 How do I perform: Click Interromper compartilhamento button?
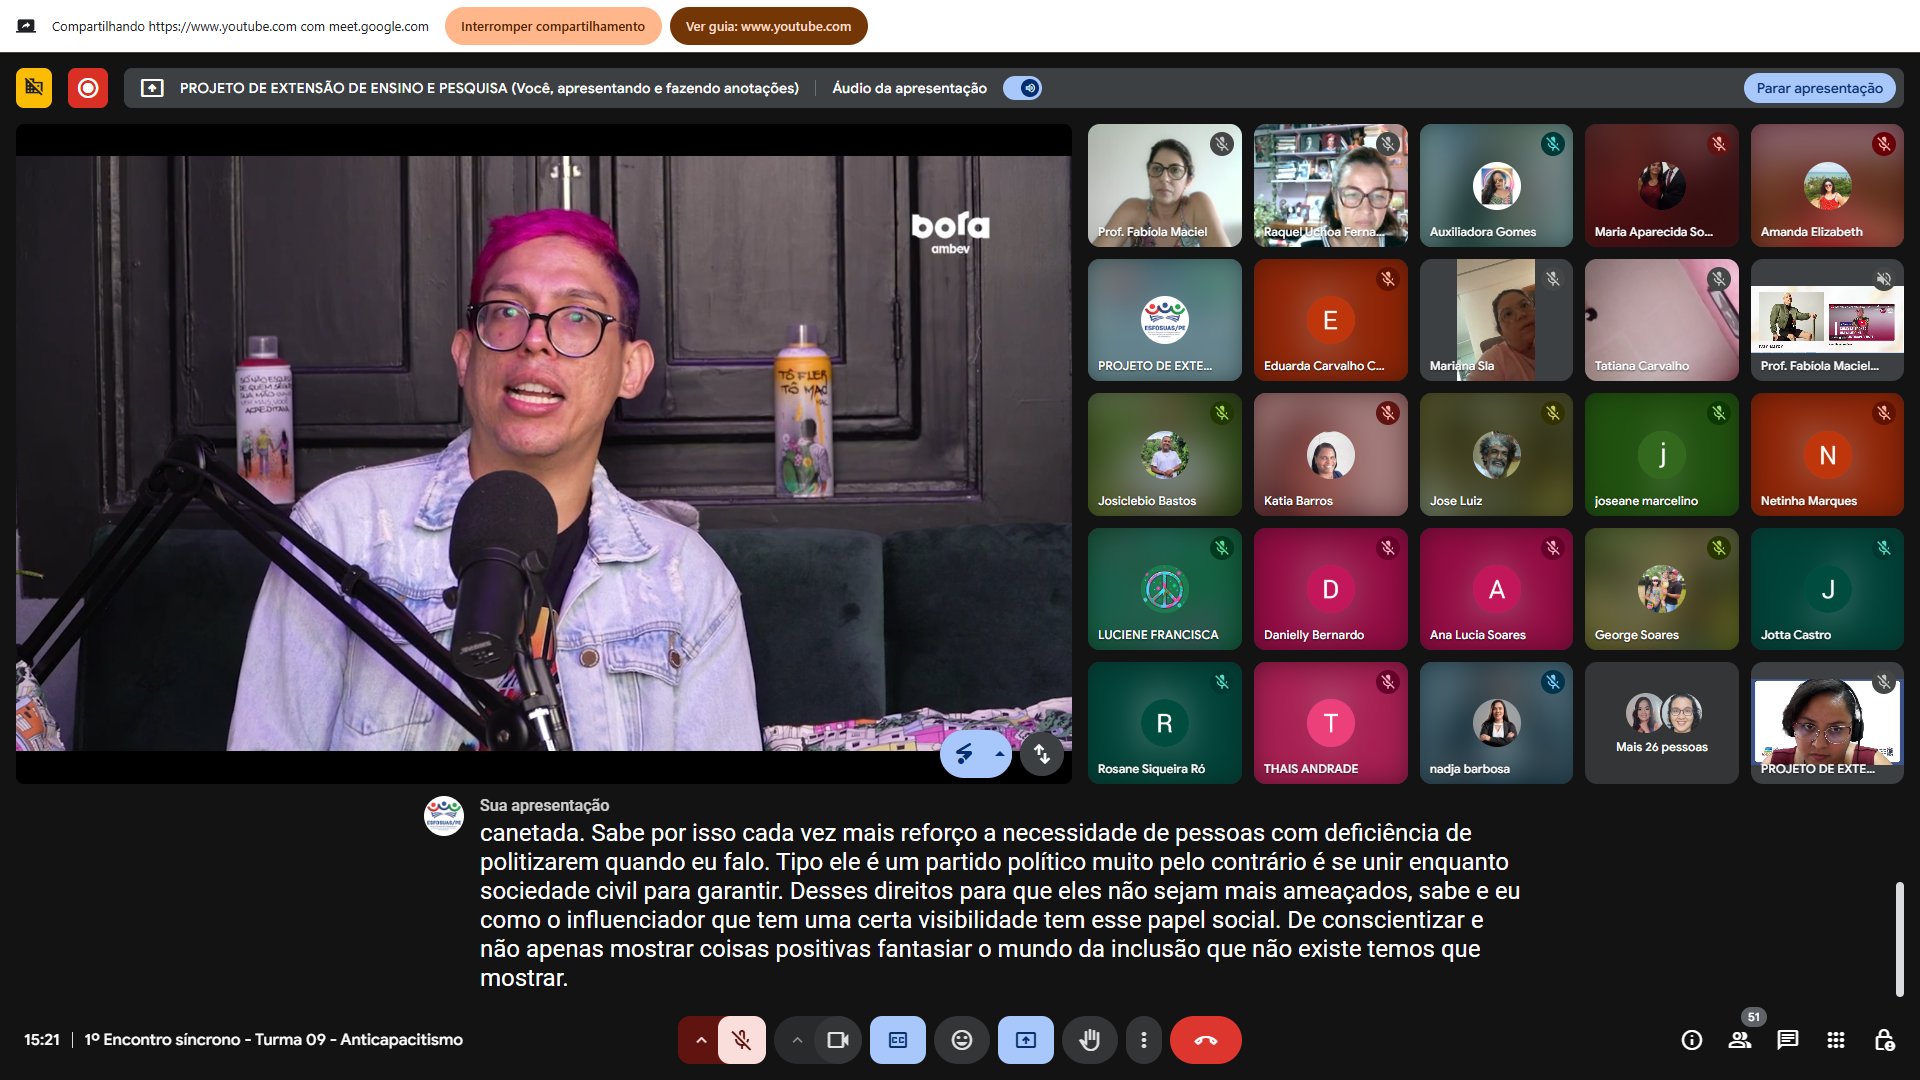552,26
